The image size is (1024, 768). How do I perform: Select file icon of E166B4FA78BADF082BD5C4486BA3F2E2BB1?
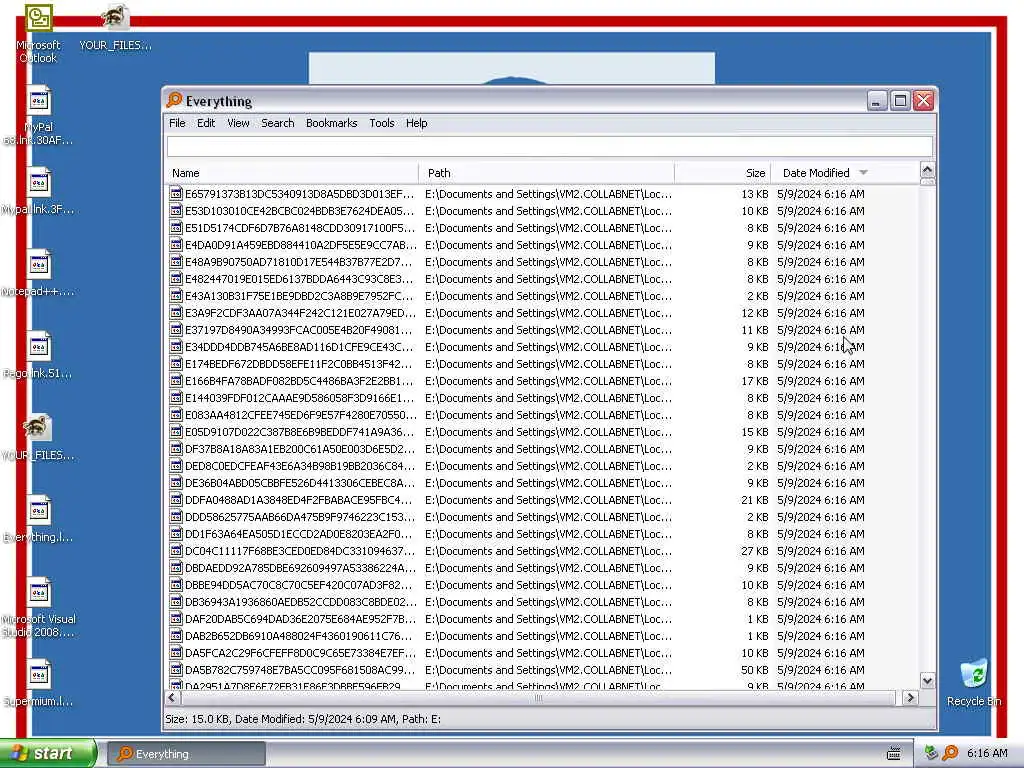(176, 380)
